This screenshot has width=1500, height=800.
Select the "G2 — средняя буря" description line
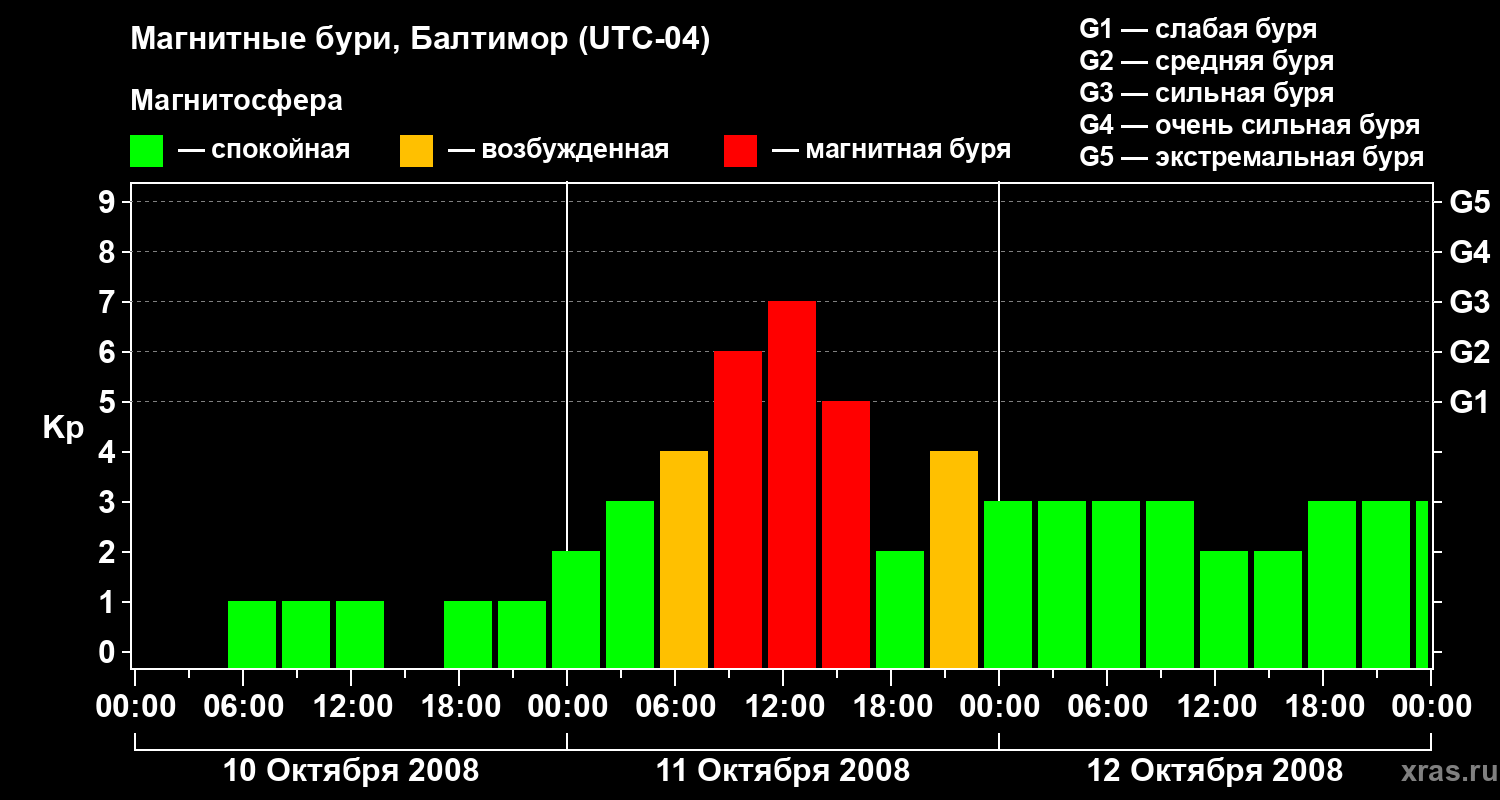point(1206,61)
